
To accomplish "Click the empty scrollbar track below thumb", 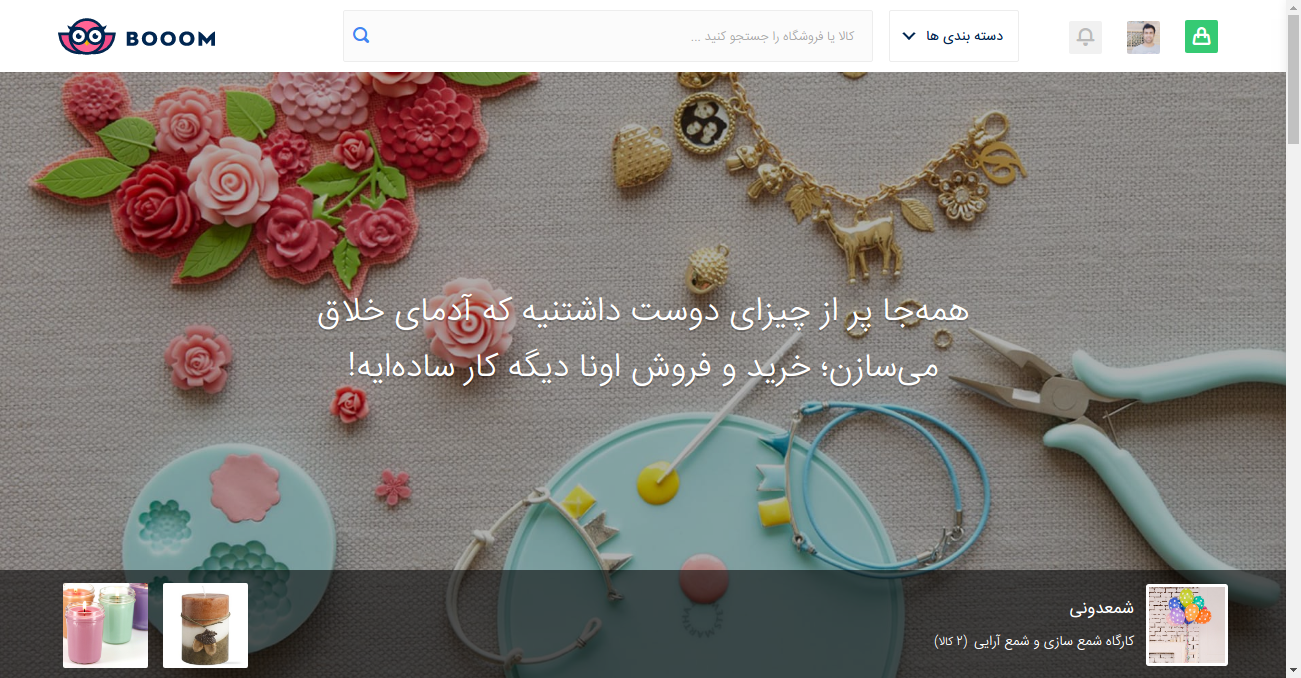I will click(x=1293, y=400).
